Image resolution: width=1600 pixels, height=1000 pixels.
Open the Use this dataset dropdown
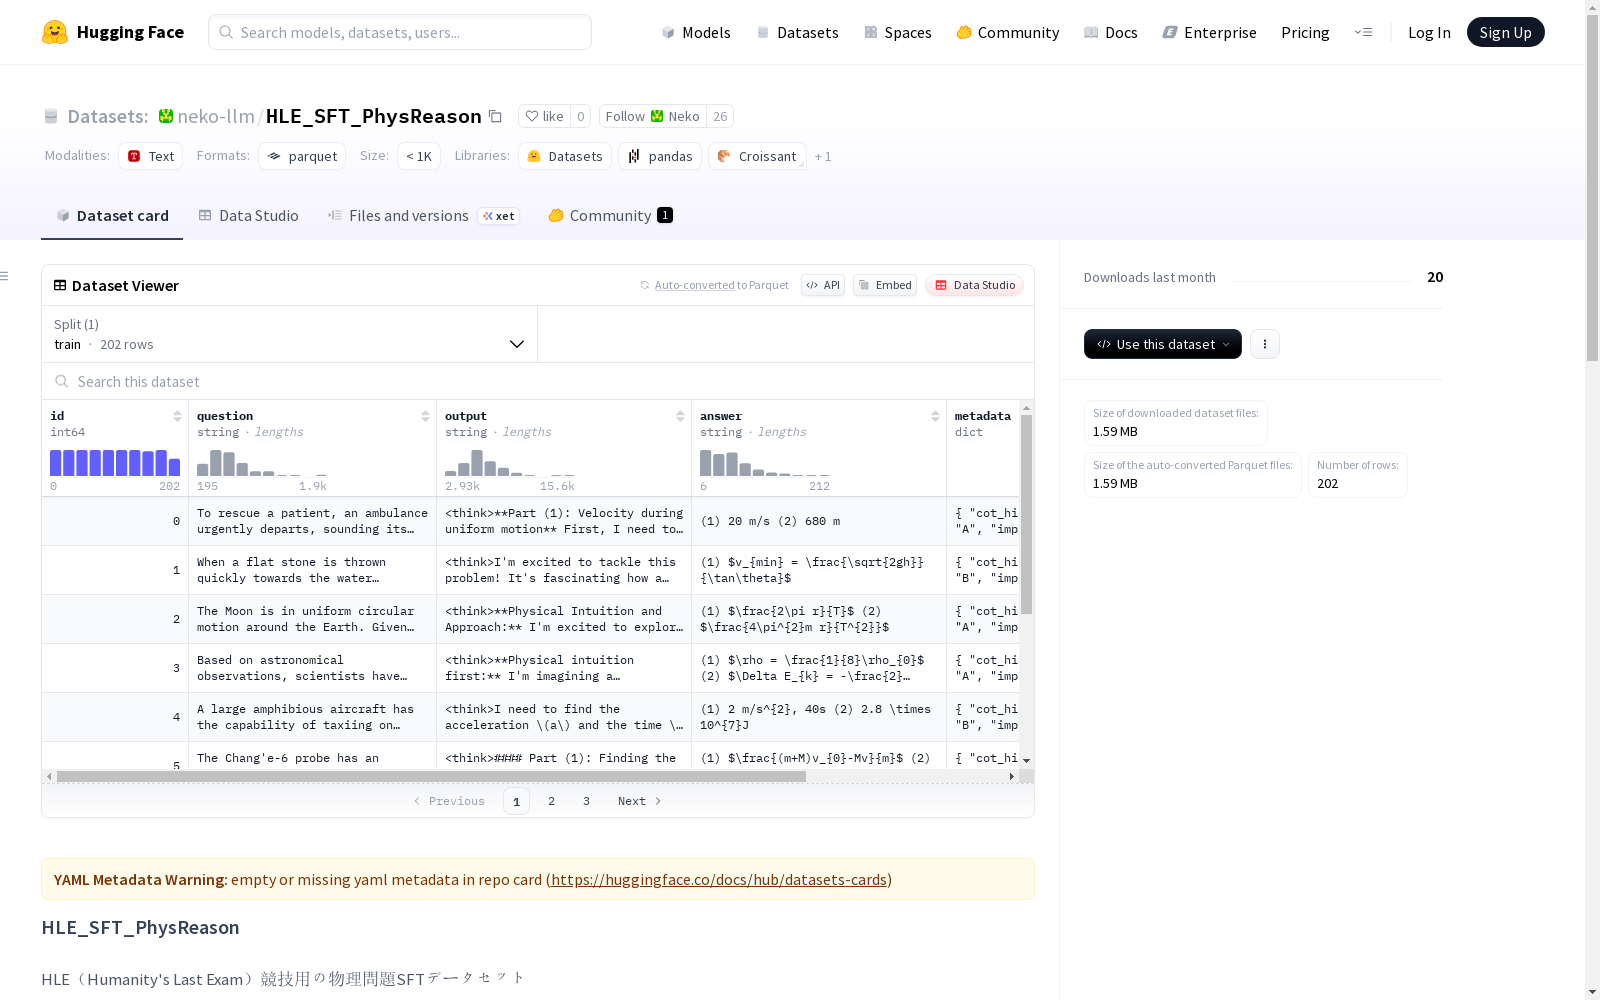tap(1163, 344)
